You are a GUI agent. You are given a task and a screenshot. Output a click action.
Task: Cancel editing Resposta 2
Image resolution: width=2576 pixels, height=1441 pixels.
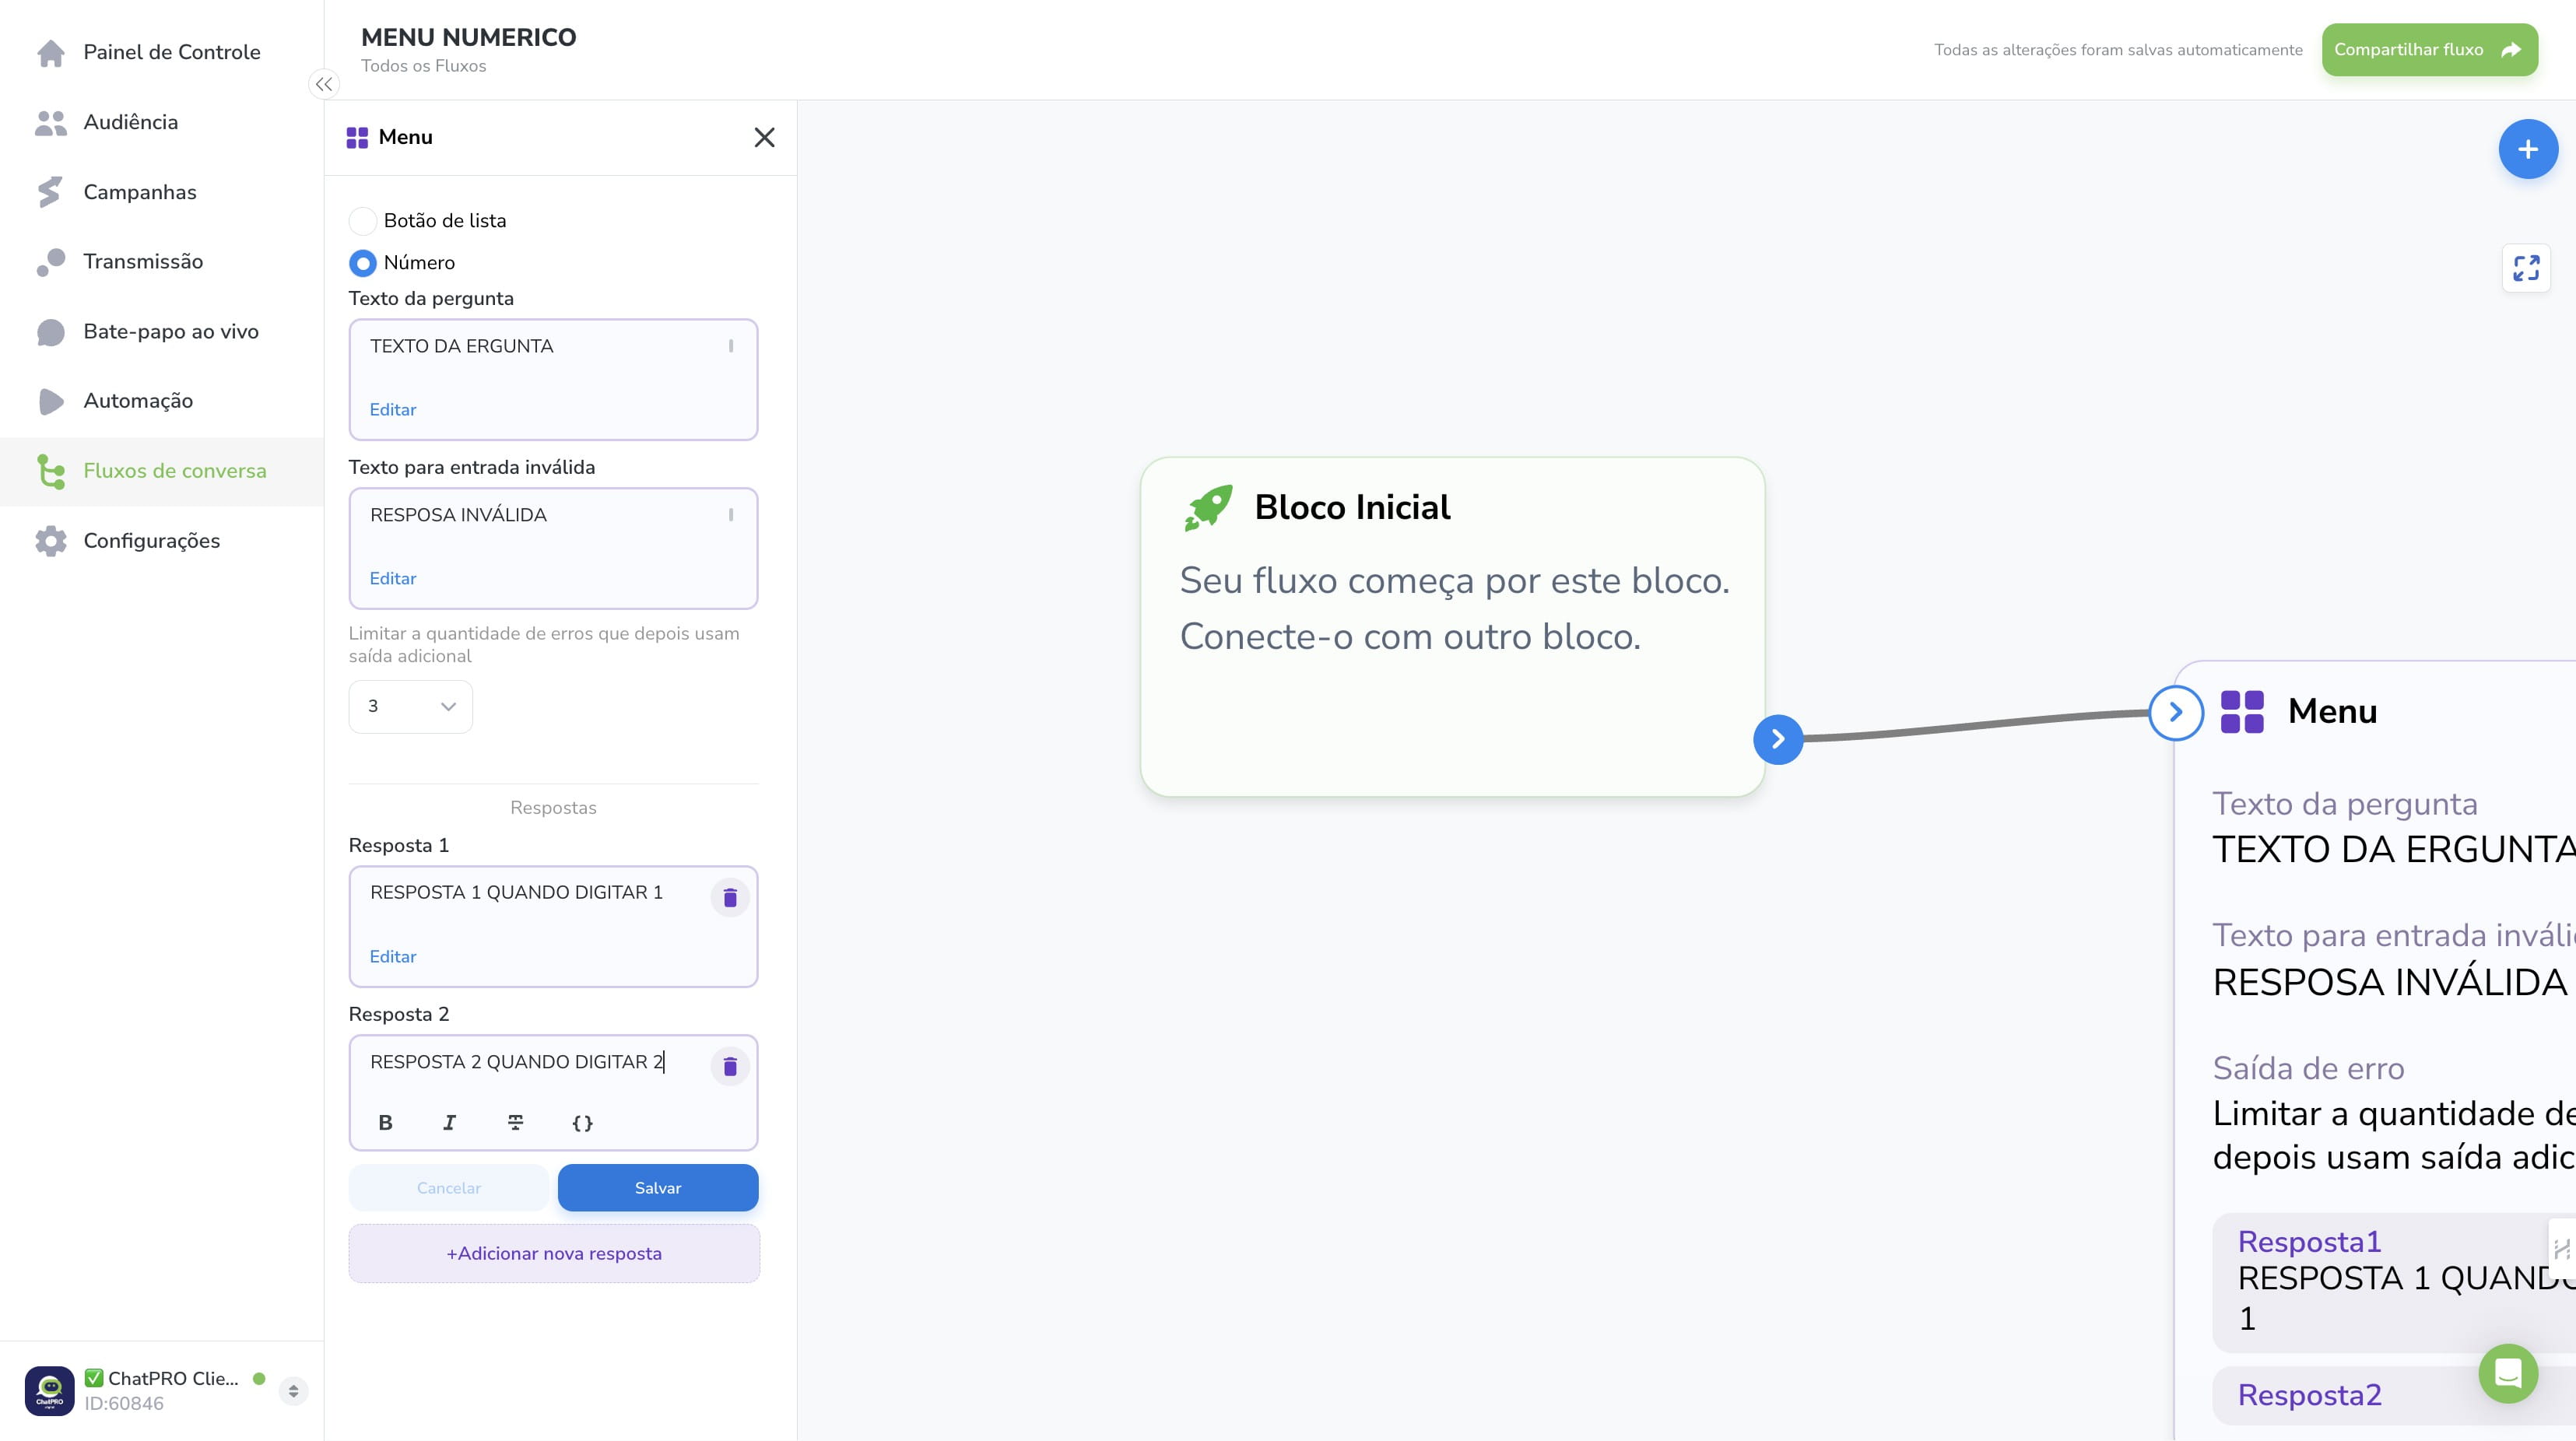coord(449,1188)
